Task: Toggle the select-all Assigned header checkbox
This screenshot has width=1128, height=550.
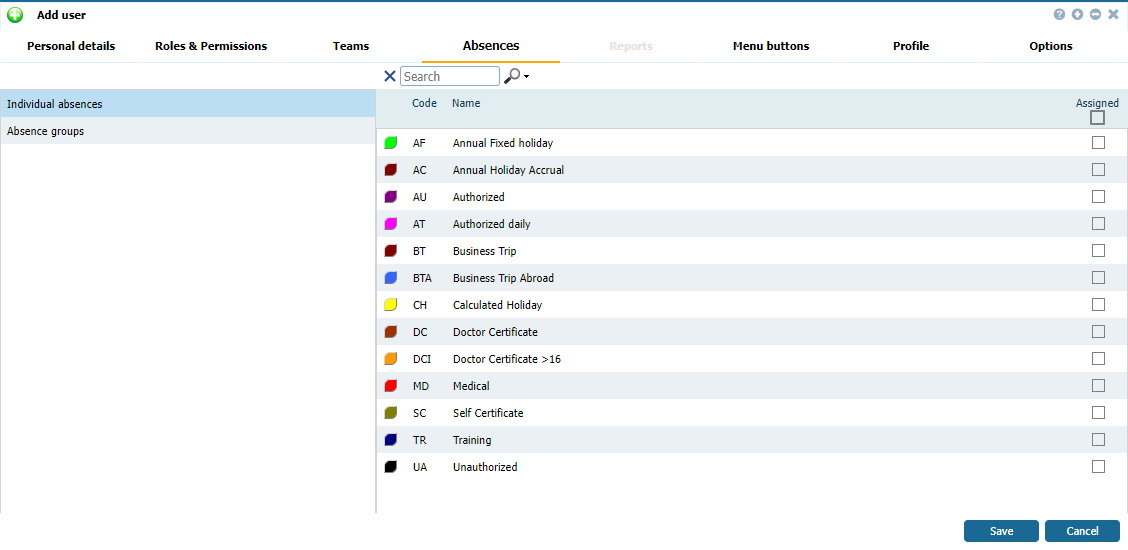Action: [1097, 118]
